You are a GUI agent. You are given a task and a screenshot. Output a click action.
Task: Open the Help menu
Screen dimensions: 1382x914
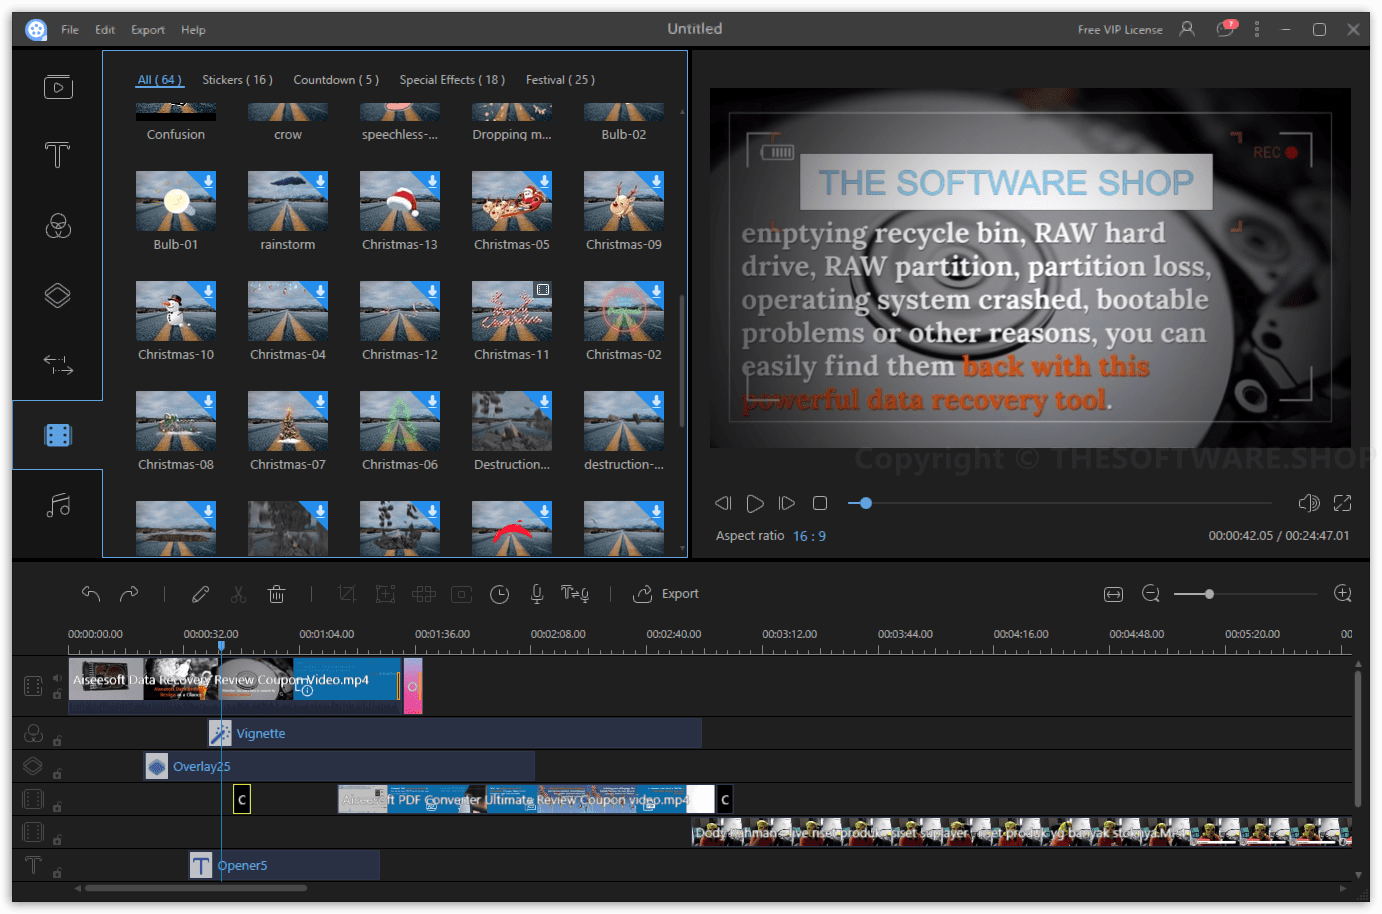193,30
